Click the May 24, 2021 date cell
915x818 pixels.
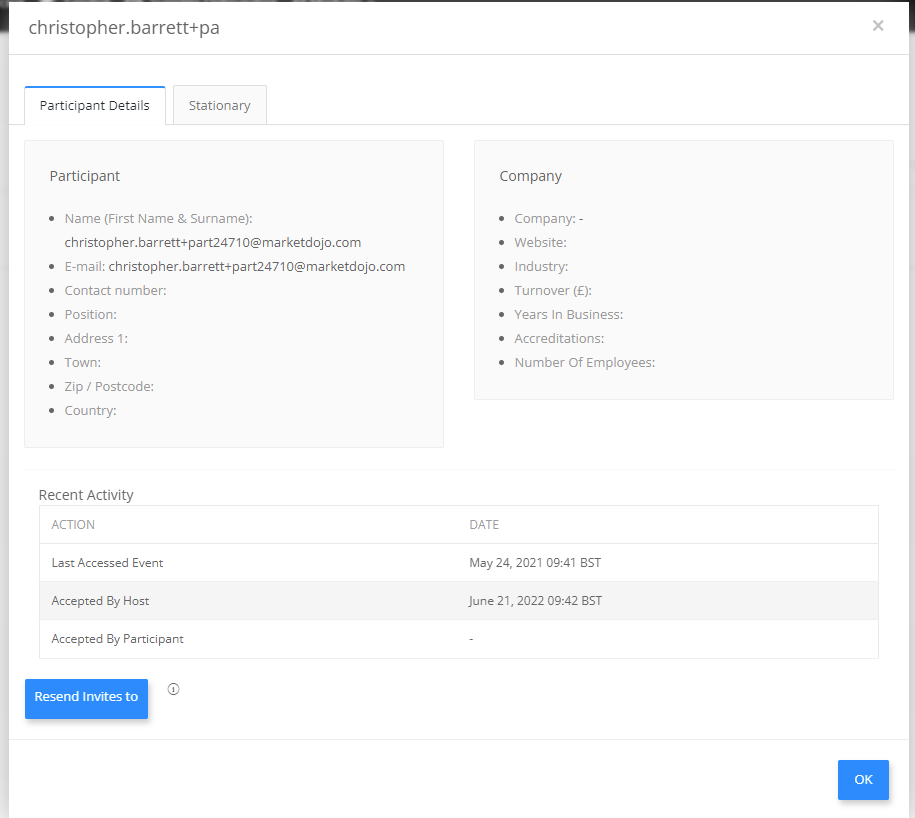[x=535, y=562]
